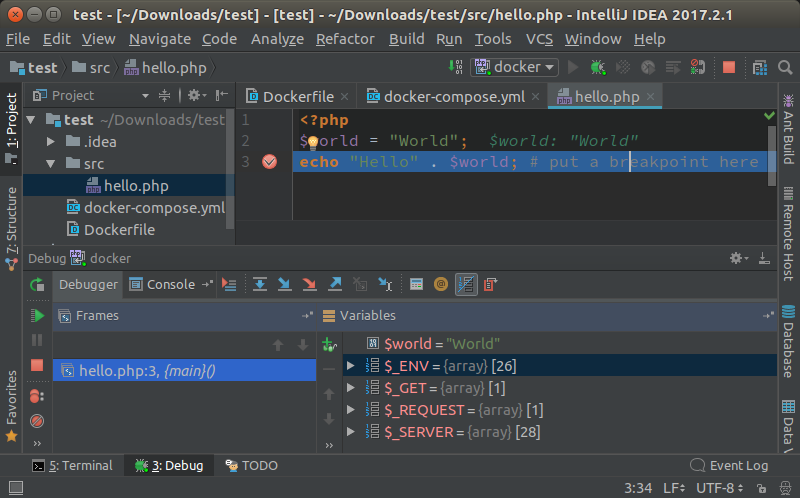Screen dimensions: 800x498
Task: Toggle the breakpoint on line 3
Action: tap(269, 162)
